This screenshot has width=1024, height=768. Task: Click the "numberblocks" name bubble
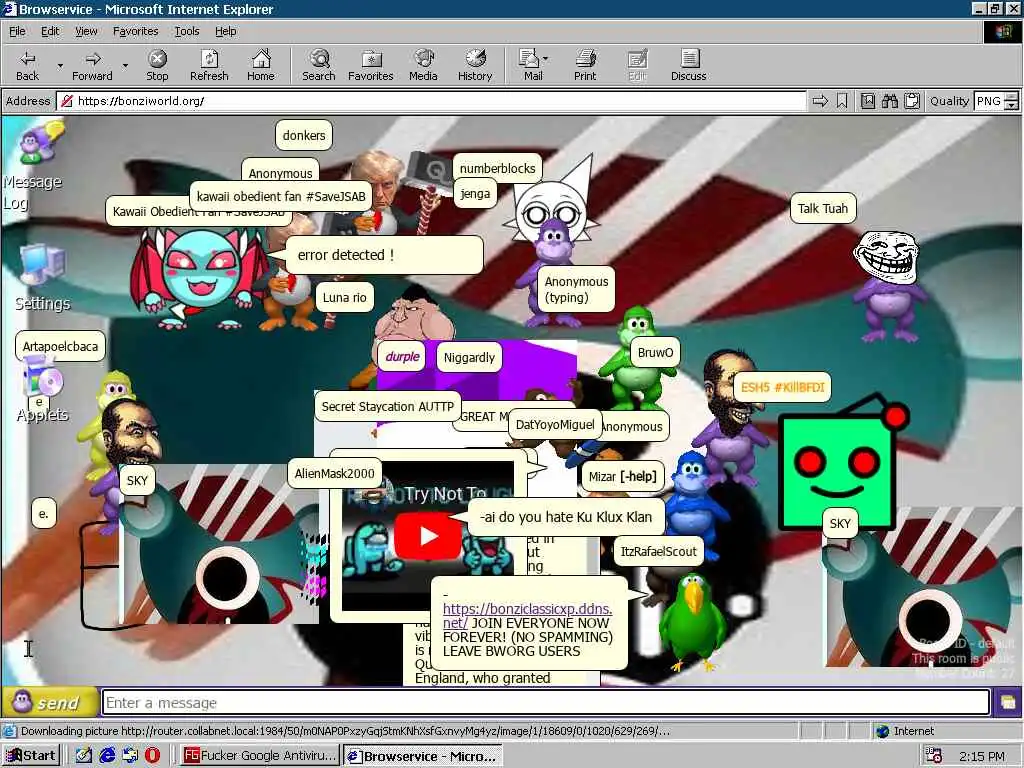(x=498, y=168)
